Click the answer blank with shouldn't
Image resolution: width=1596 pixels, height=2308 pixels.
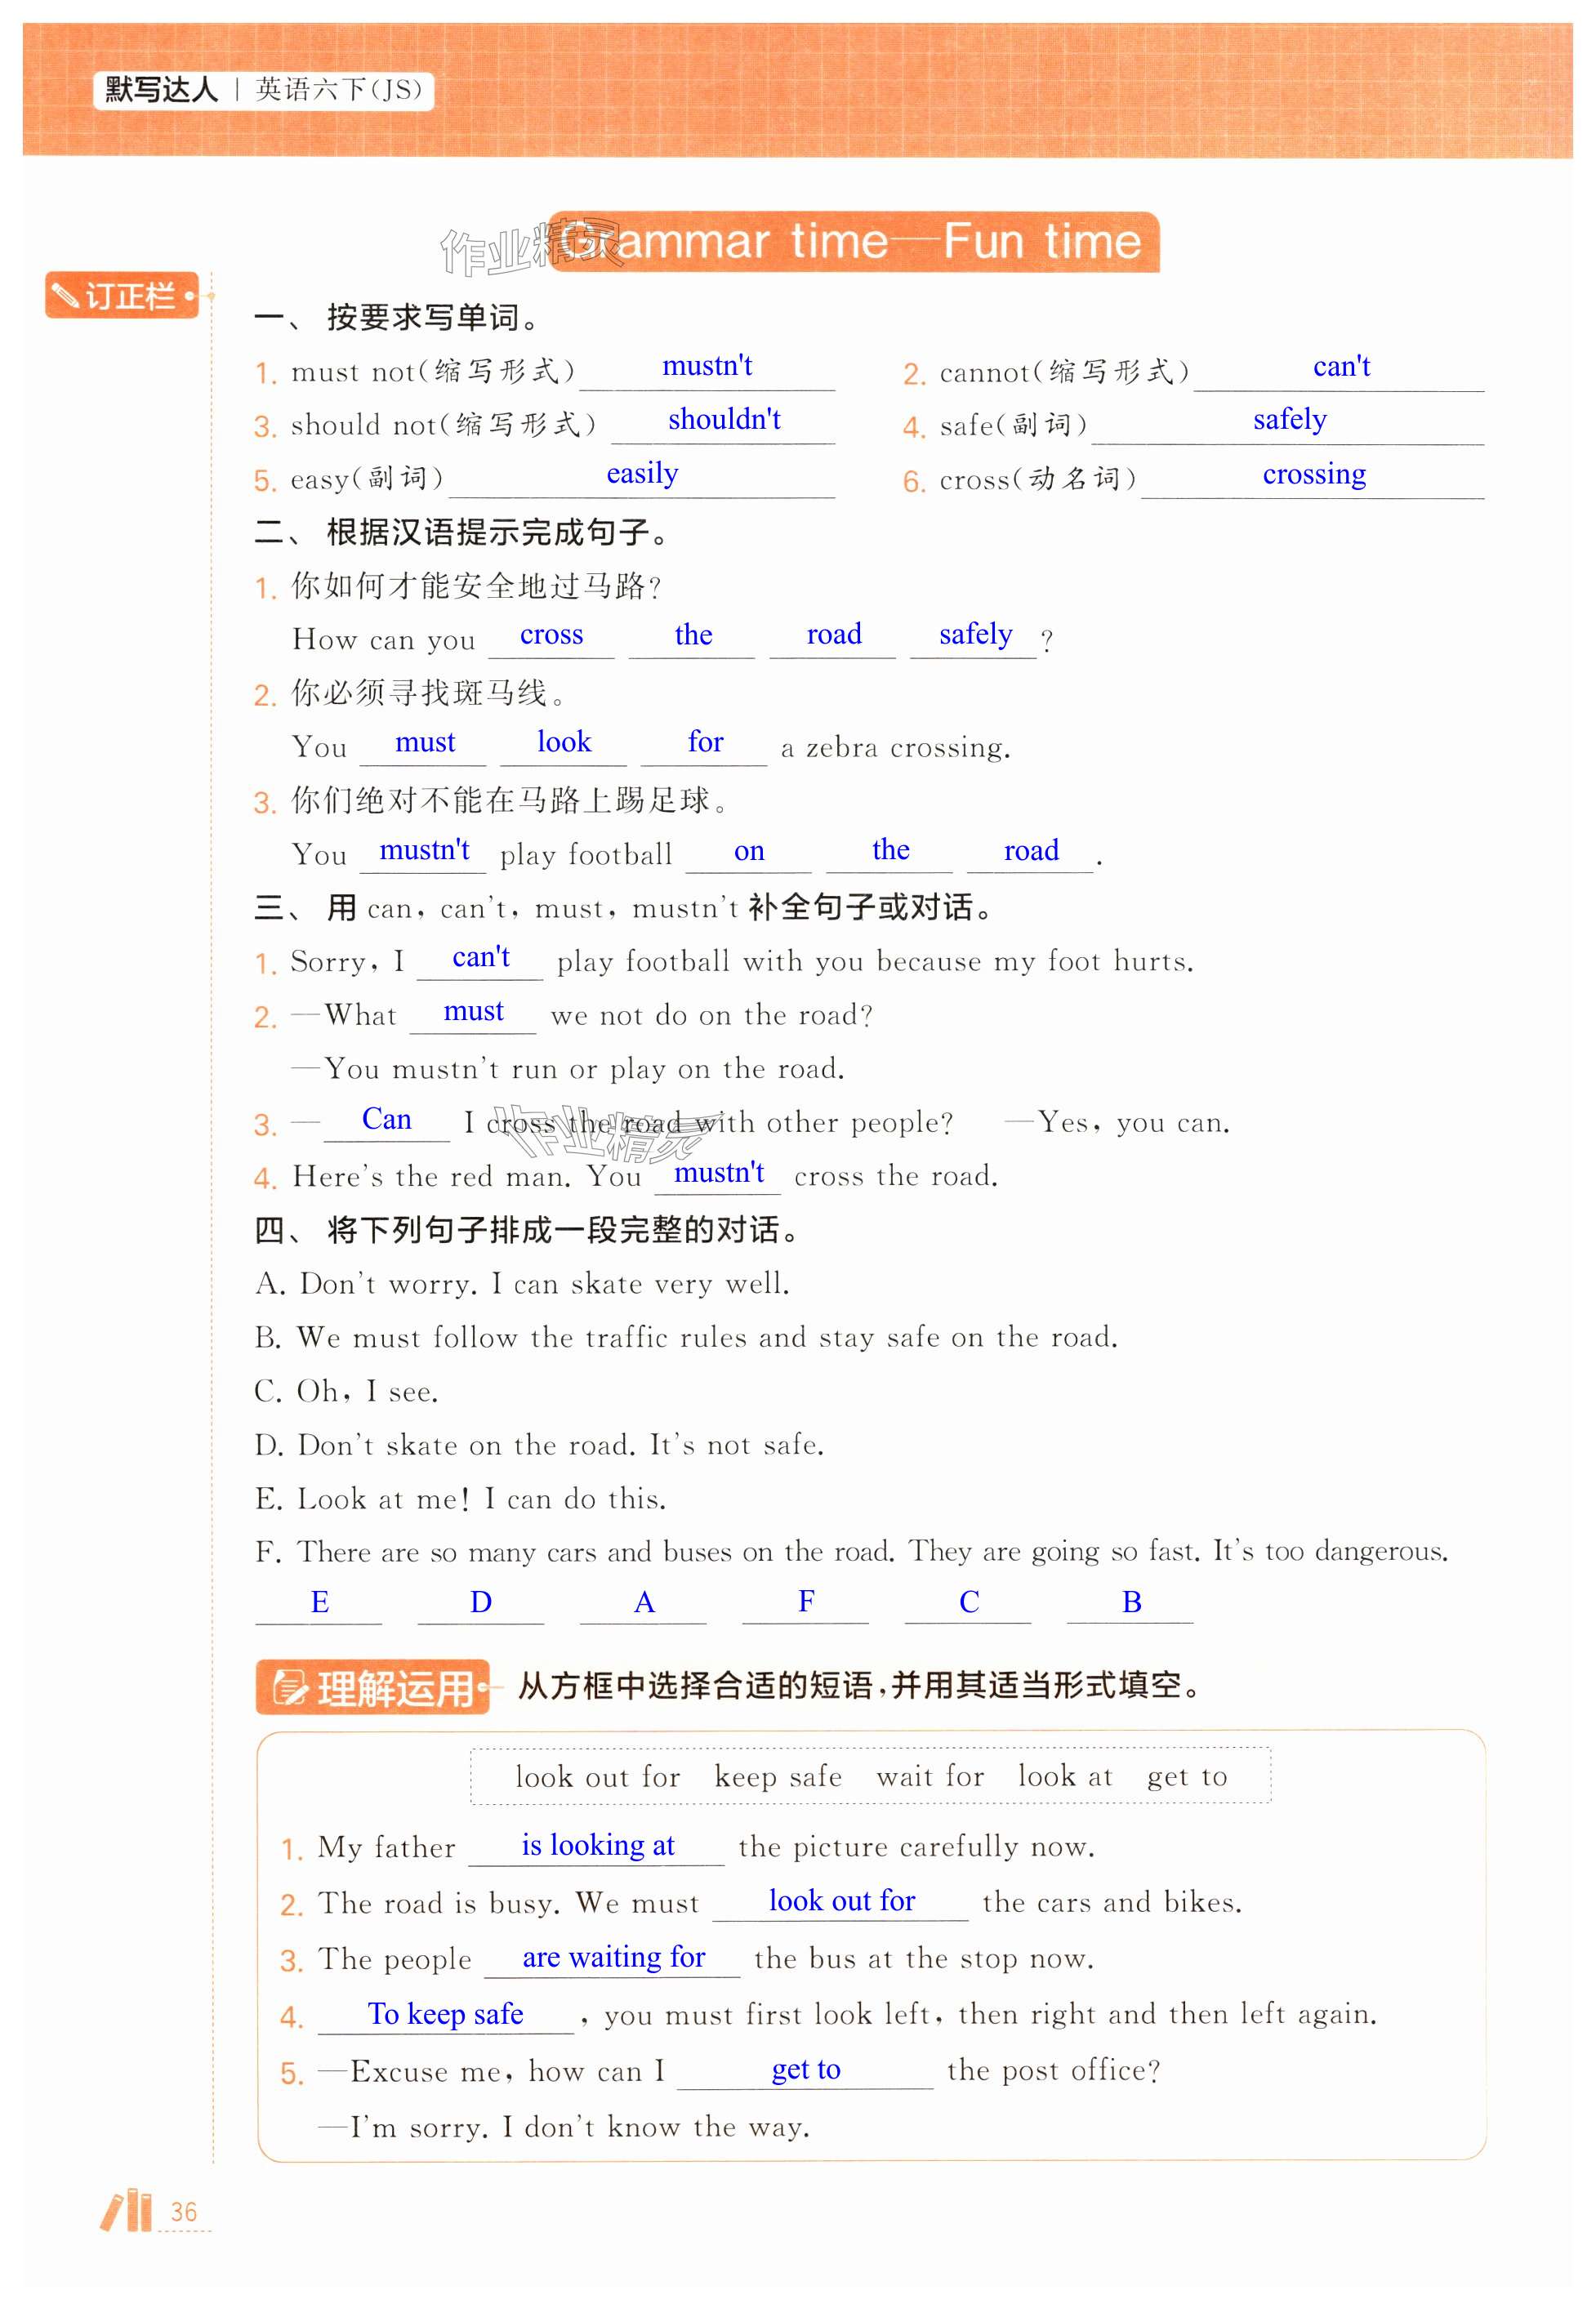(724, 420)
